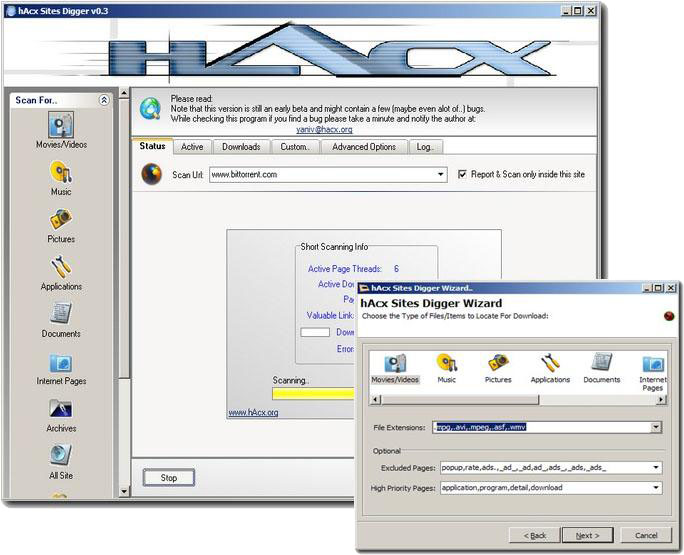Click the Scan Url text field
The image size is (684, 555).
point(323,175)
